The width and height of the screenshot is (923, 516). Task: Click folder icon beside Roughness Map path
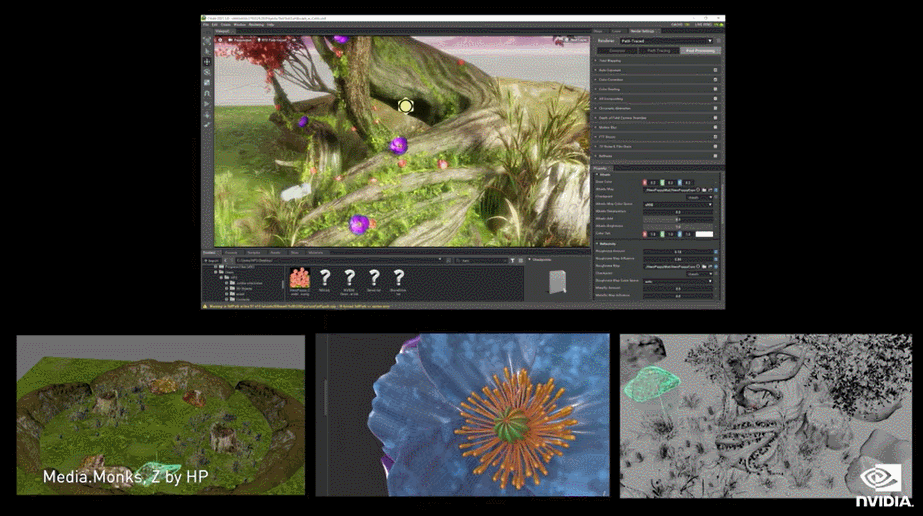point(703,267)
